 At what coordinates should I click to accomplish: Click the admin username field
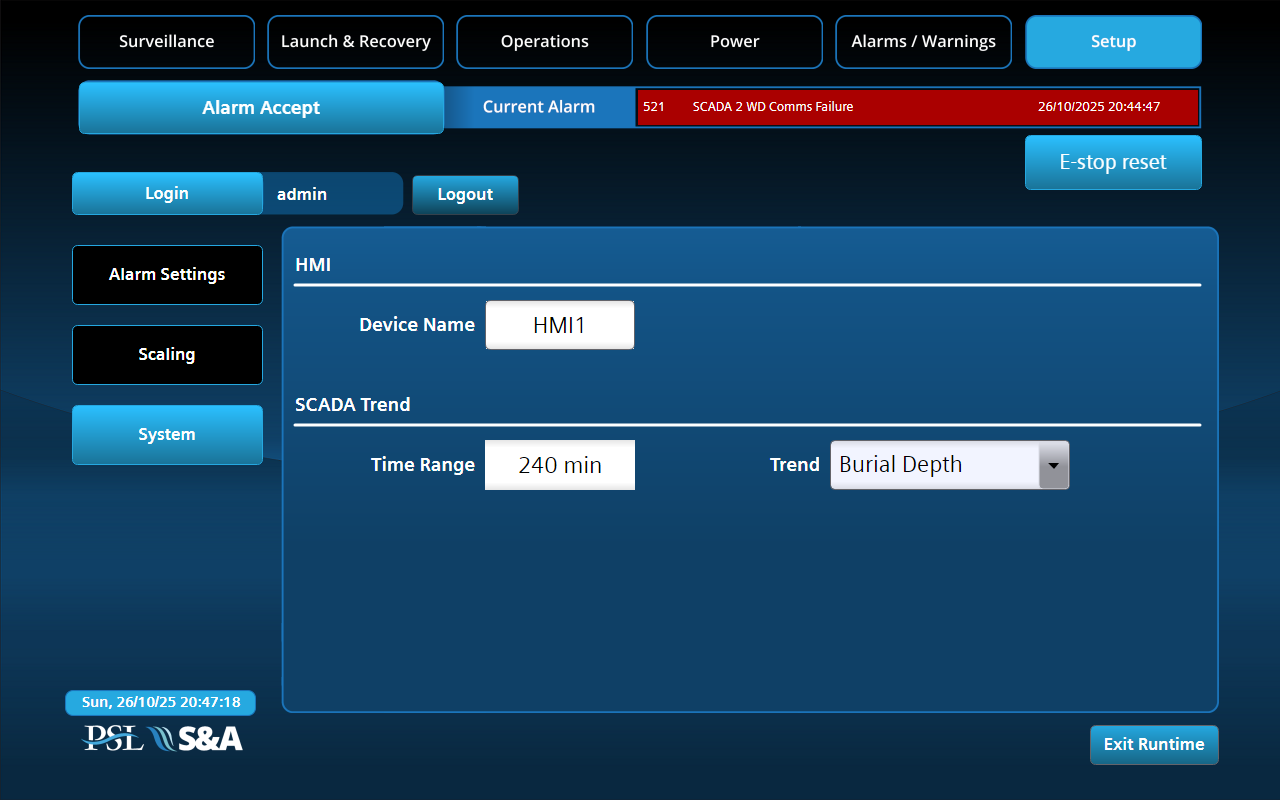pyautogui.click(x=331, y=194)
